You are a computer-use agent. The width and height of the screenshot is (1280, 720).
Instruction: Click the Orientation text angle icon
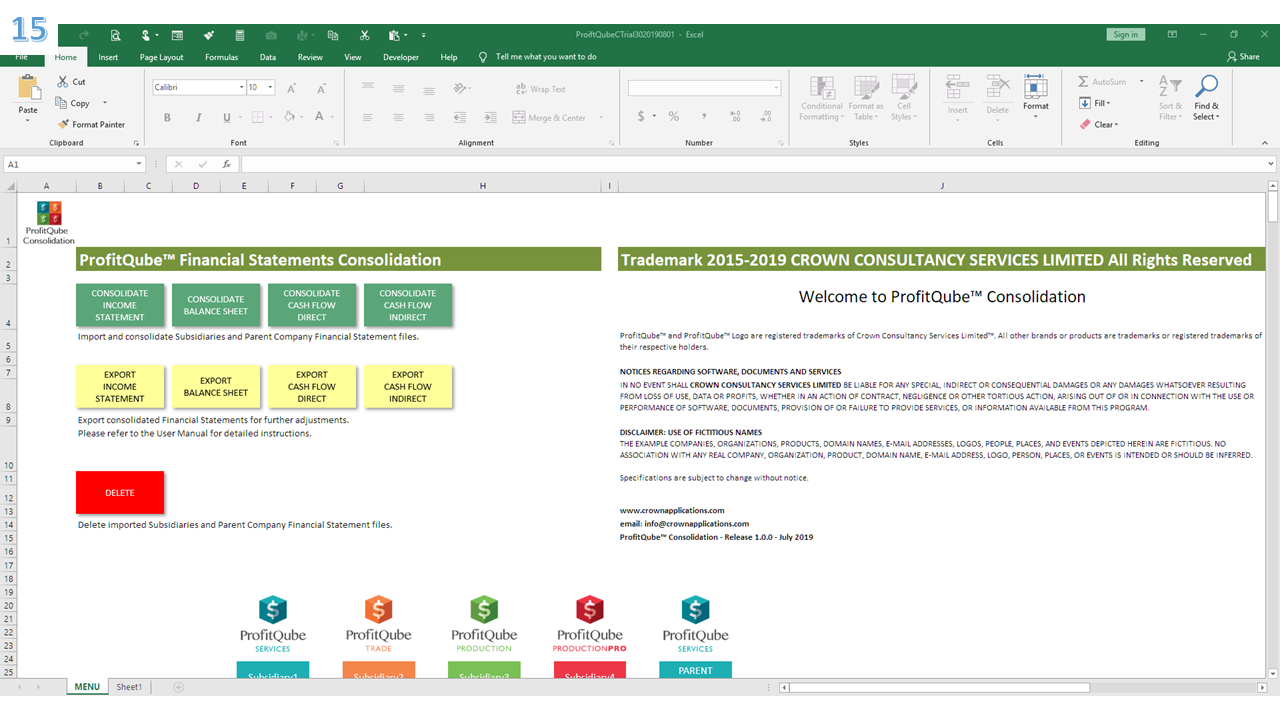coord(461,88)
